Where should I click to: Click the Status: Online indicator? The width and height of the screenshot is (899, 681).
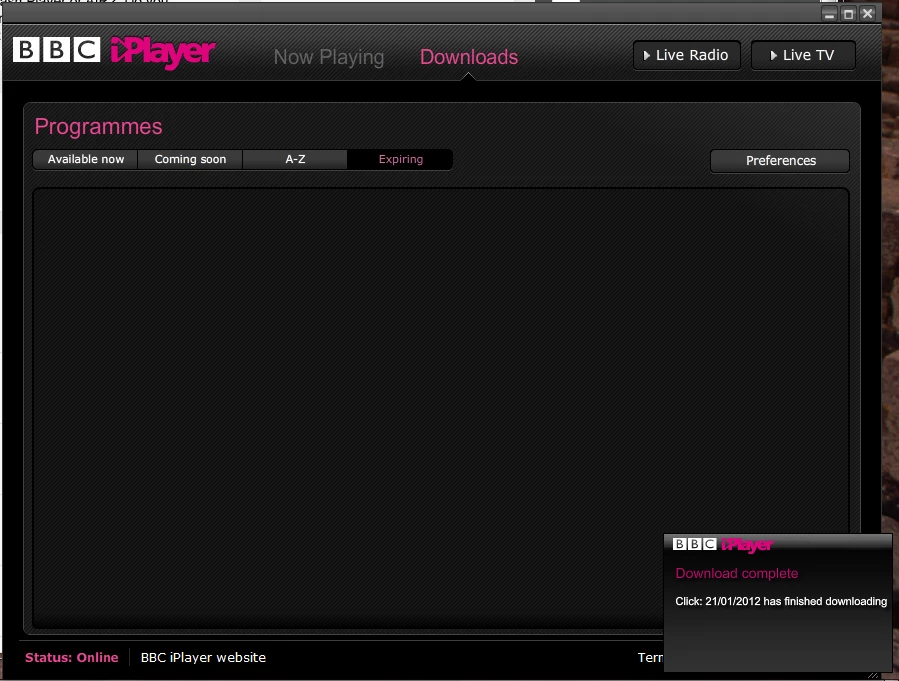[x=72, y=657]
